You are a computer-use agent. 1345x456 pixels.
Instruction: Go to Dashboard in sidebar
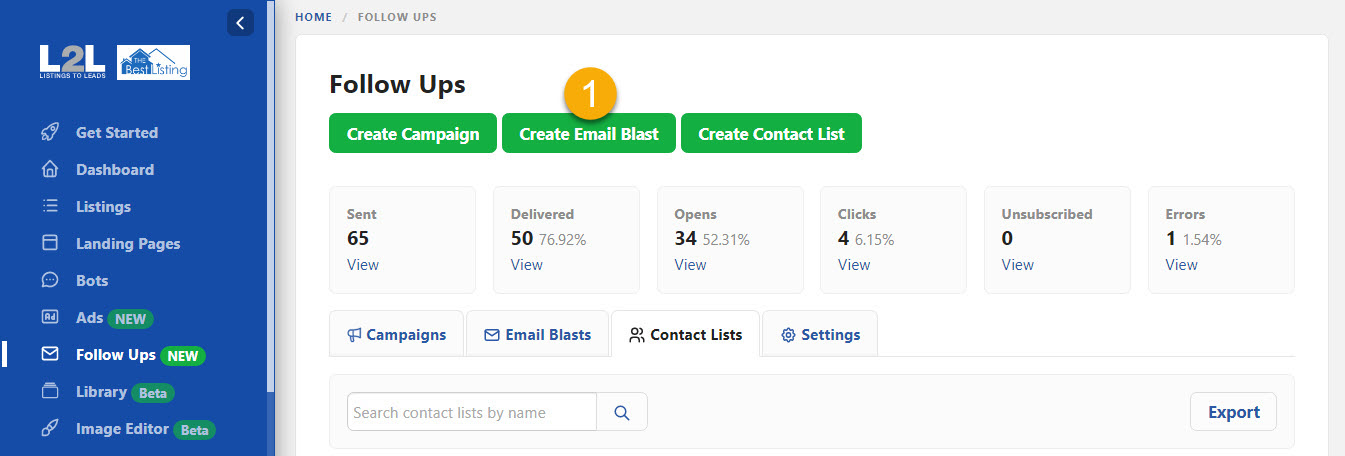[x=115, y=169]
